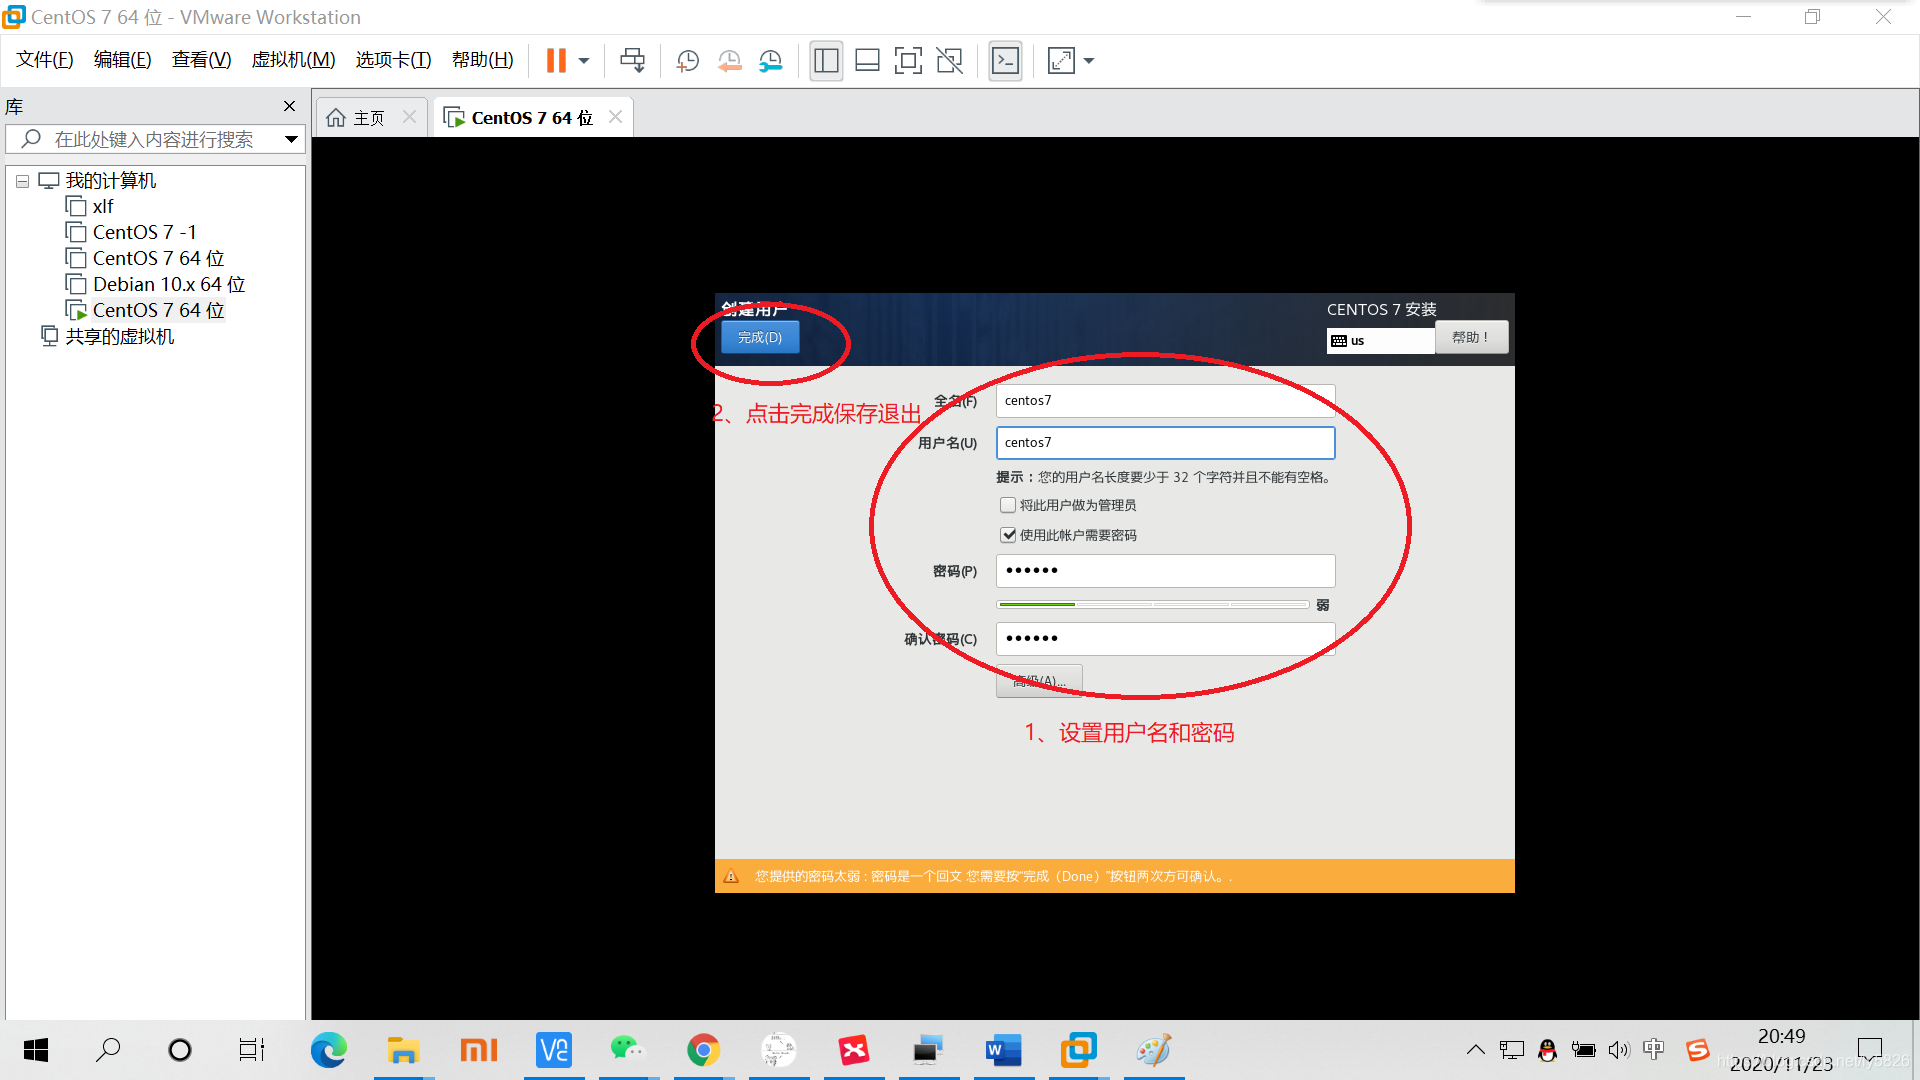Click the 完成(D) button to save
The image size is (1920, 1080).
click(x=760, y=336)
